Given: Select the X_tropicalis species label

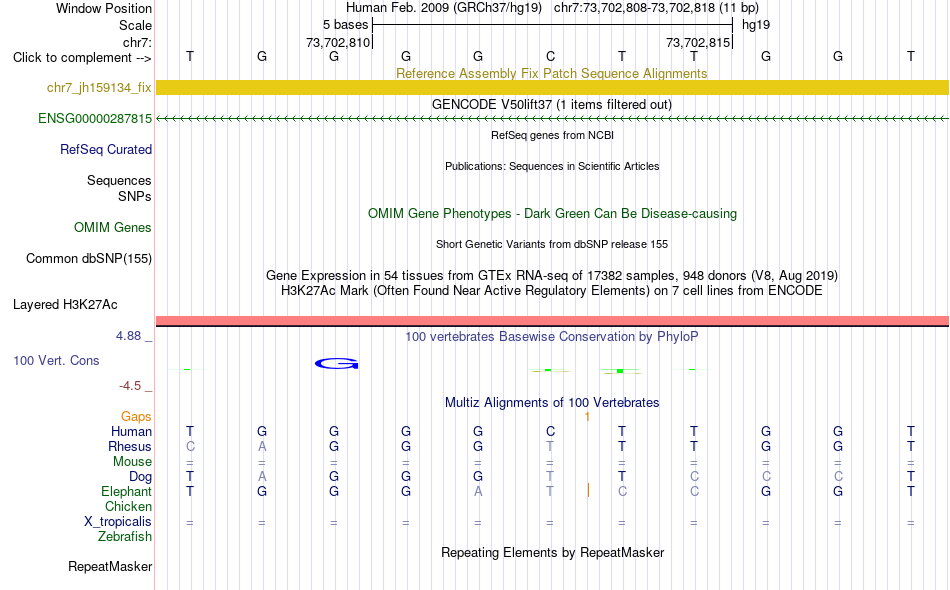Looking at the screenshot, I should pos(118,522).
